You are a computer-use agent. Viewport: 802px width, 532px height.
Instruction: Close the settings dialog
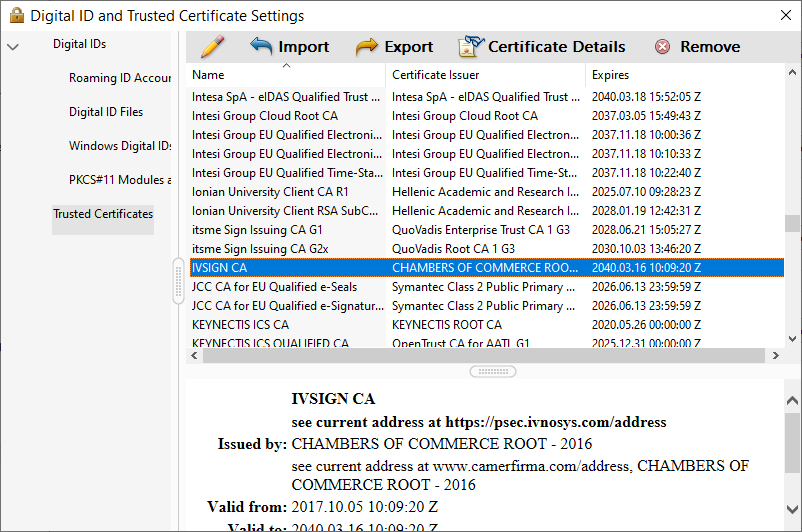pos(786,15)
